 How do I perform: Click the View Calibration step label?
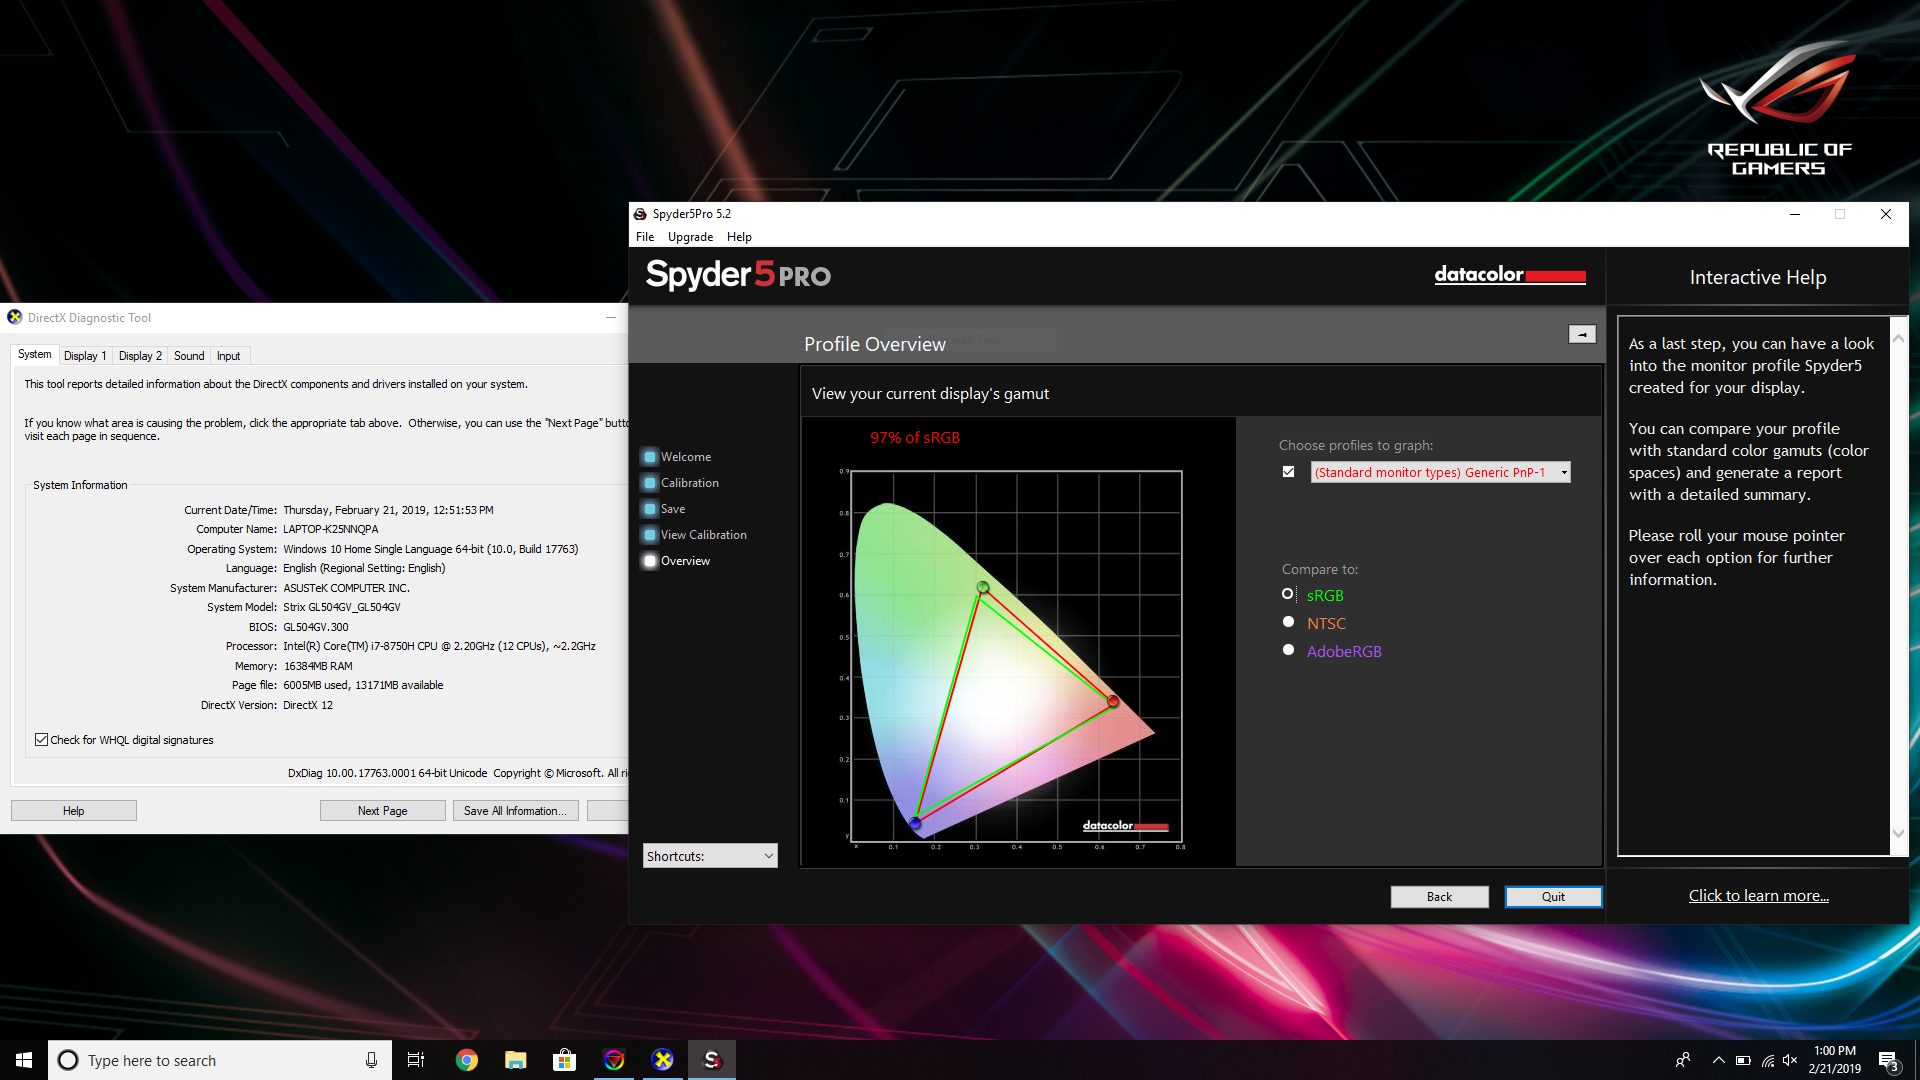(x=703, y=535)
